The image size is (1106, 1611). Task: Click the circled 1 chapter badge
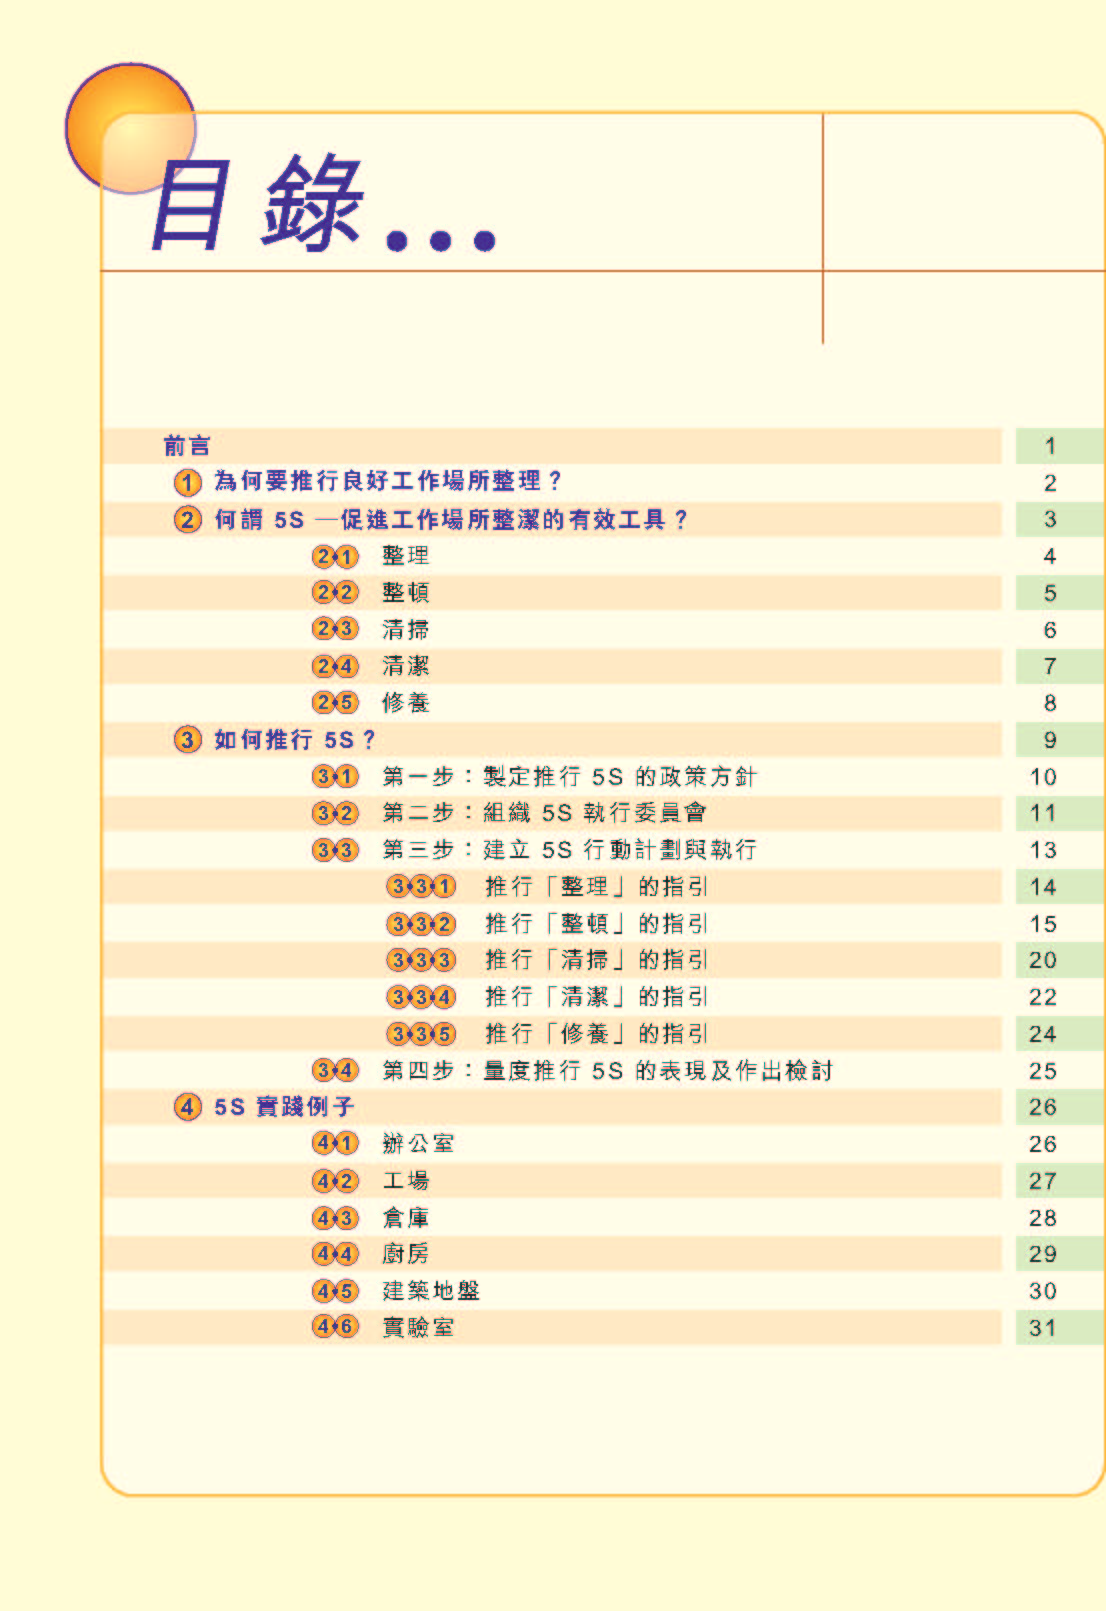(187, 483)
